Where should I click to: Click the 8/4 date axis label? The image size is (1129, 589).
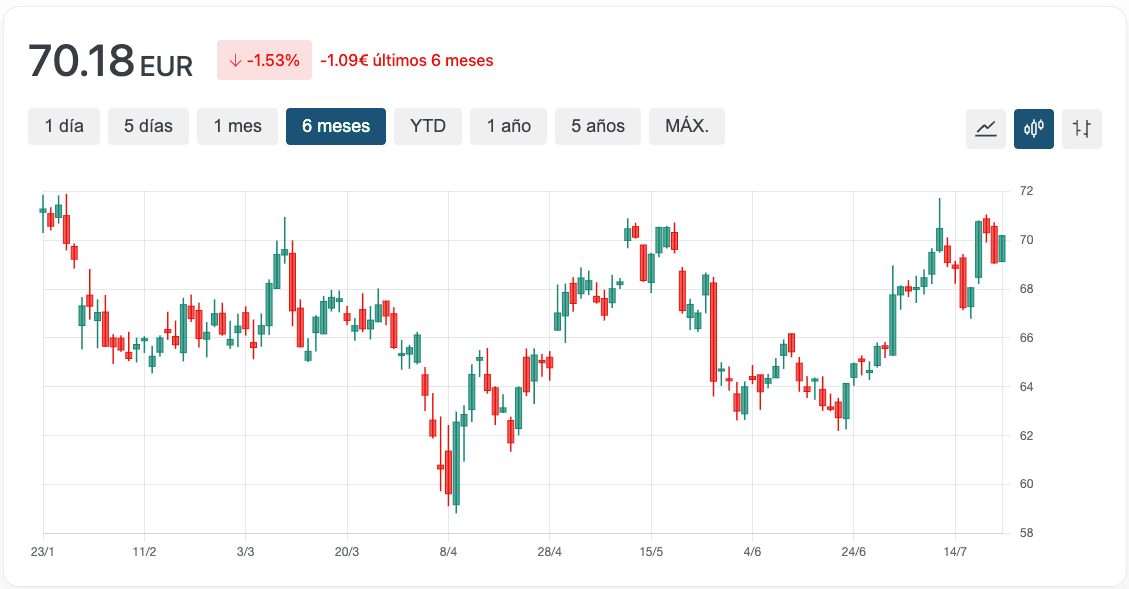[448, 552]
